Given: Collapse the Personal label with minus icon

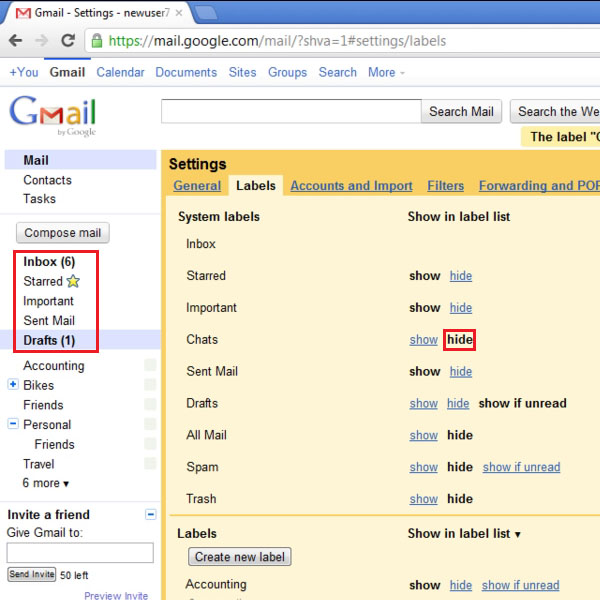Looking at the screenshot, I should pyautogui.click(x=13, y=424).
